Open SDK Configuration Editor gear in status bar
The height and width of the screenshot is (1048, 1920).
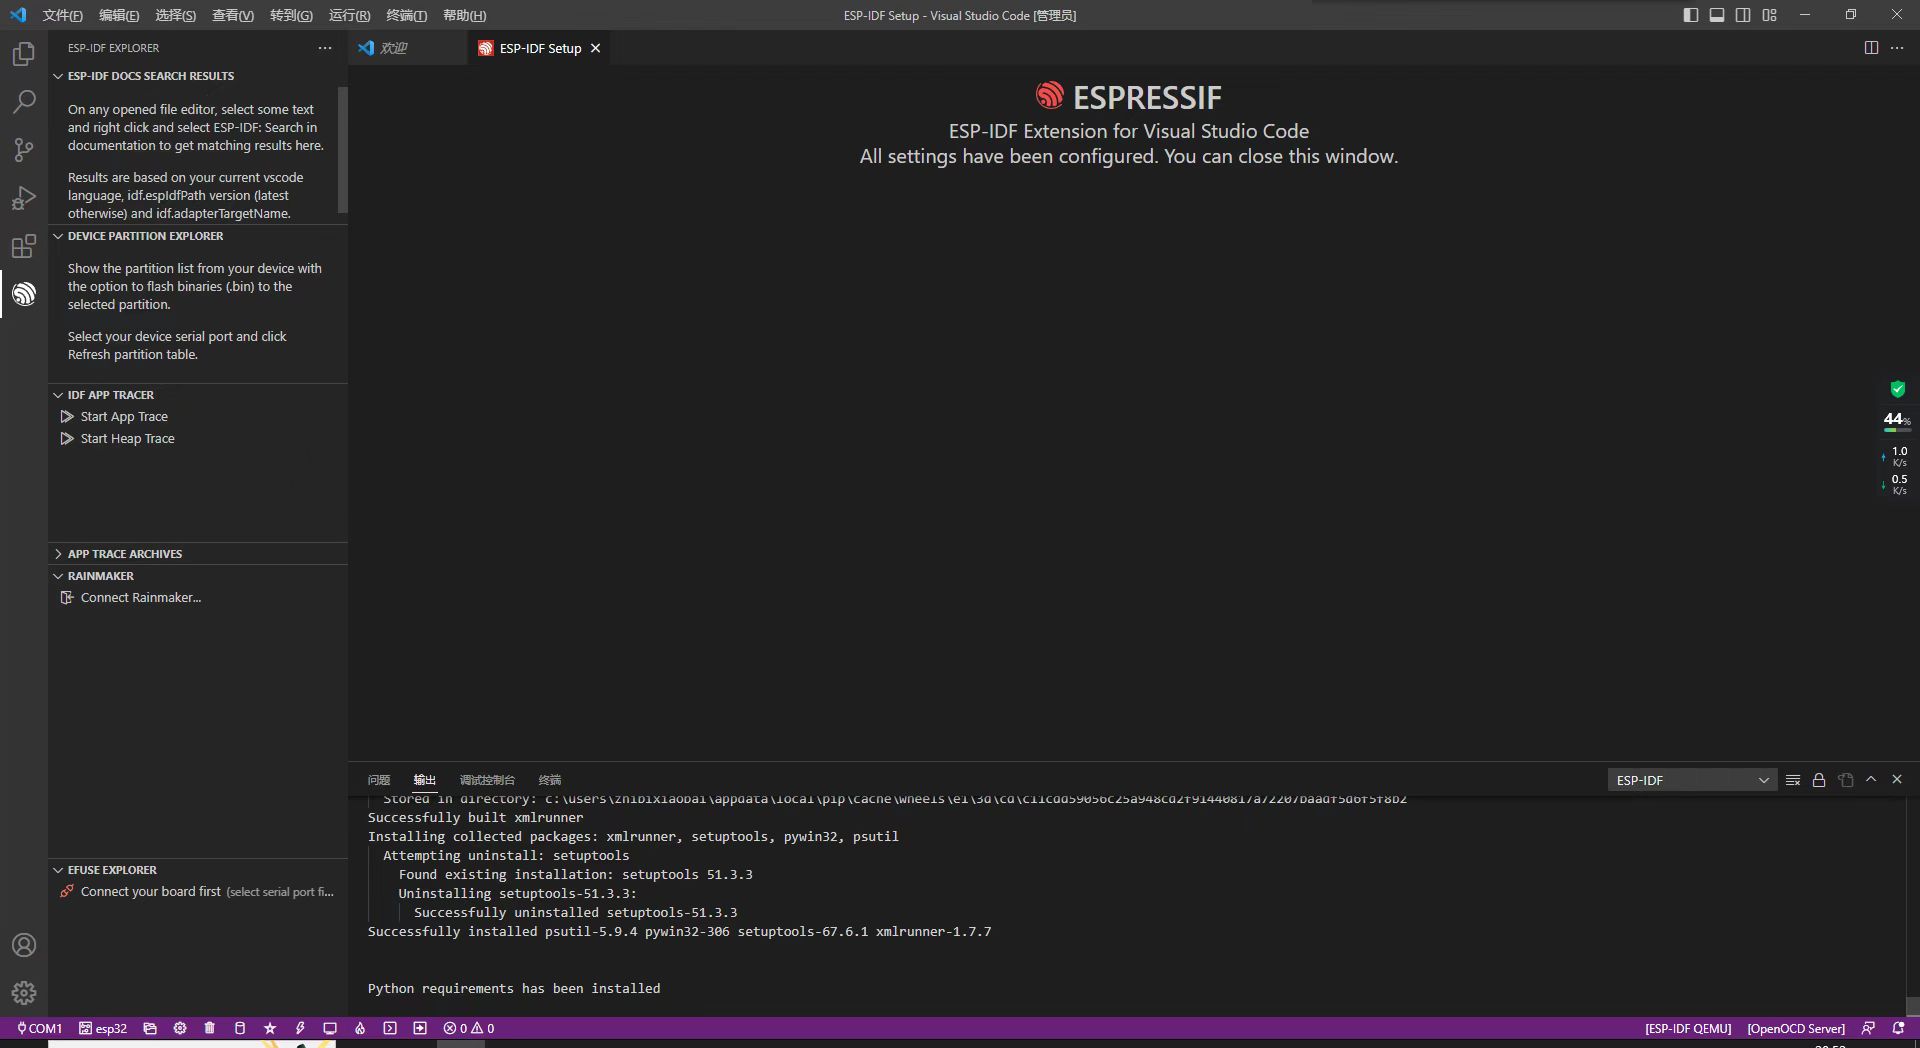click(180, 1028)
